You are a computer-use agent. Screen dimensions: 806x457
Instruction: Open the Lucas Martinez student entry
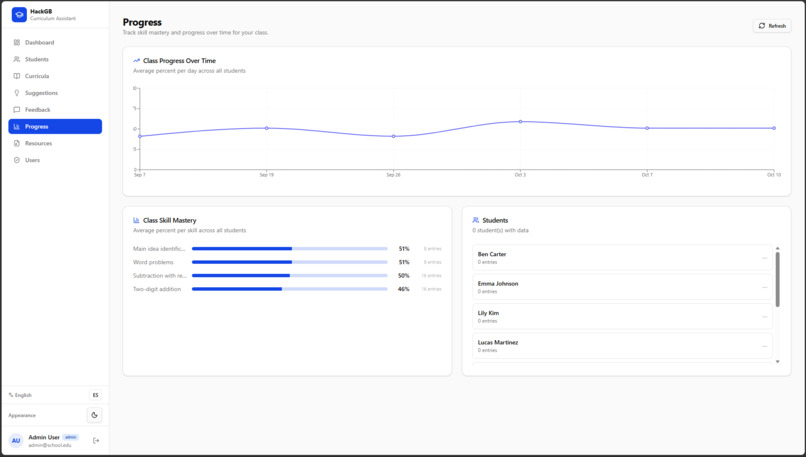pyautogui.click(x=622, y=346)
